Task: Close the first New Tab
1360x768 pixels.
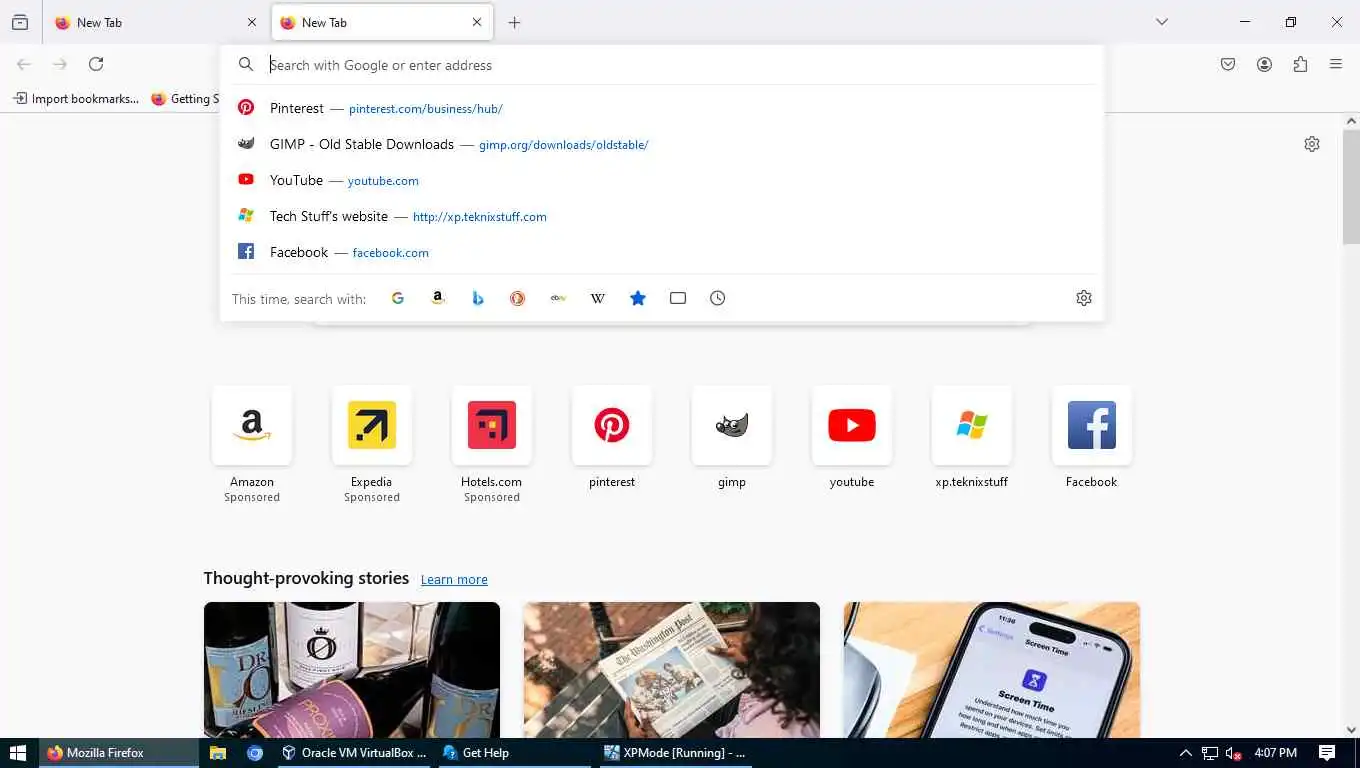Action: coord(252,22)
